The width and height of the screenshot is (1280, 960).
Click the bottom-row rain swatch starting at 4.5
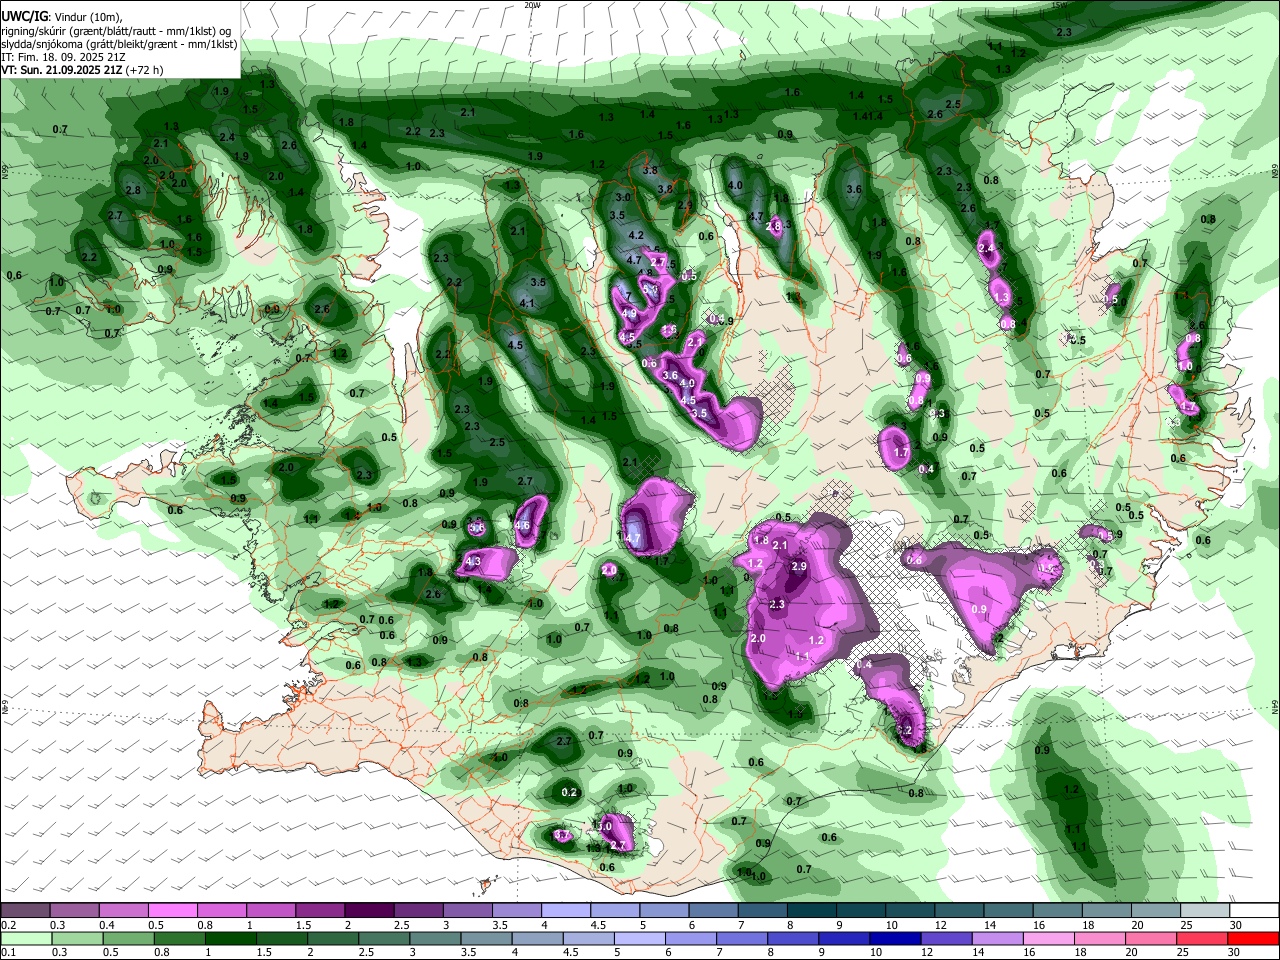[x=589, y=938]
